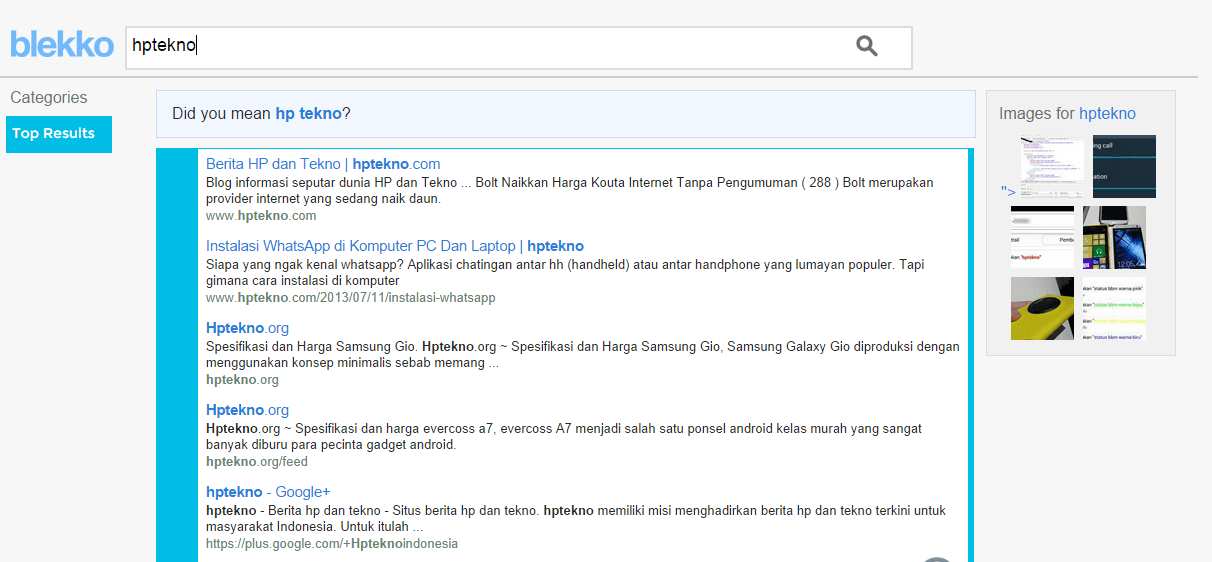This screenshot has height=562, width=1212.
Task: Click the hptekno link in Images heading
Action: point(1107,114)
